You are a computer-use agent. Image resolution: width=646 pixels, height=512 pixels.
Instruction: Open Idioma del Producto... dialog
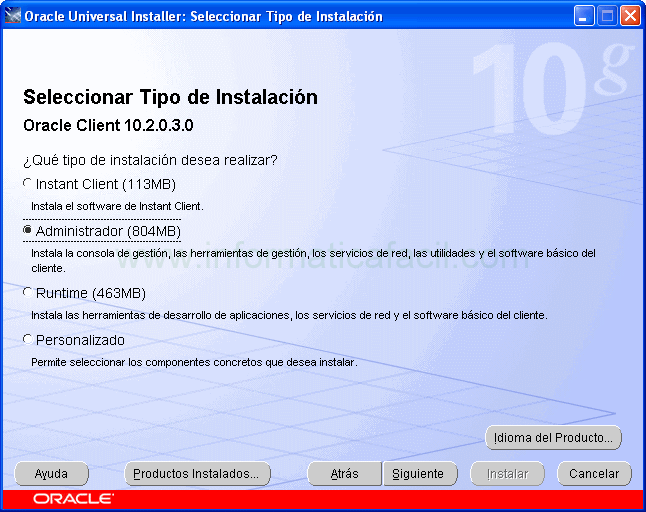tap(553, 437)
